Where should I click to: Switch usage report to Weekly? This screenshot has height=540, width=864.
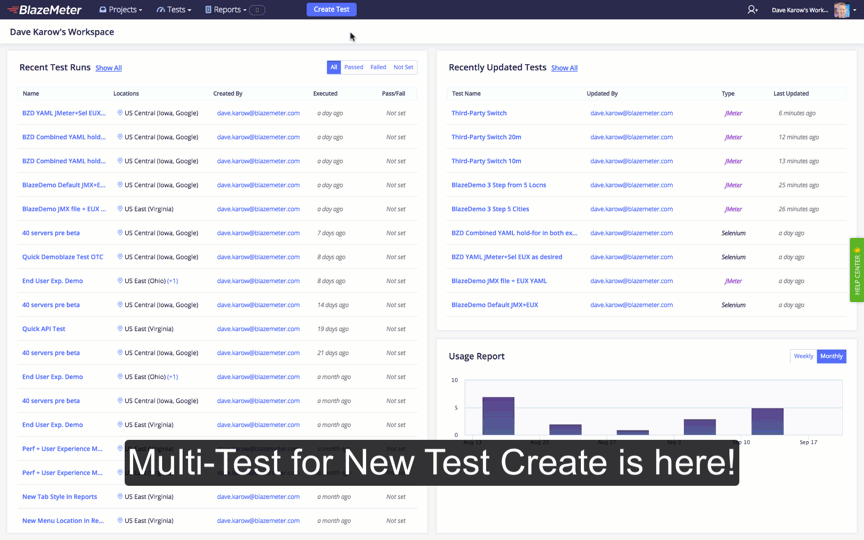click(803, 357)
